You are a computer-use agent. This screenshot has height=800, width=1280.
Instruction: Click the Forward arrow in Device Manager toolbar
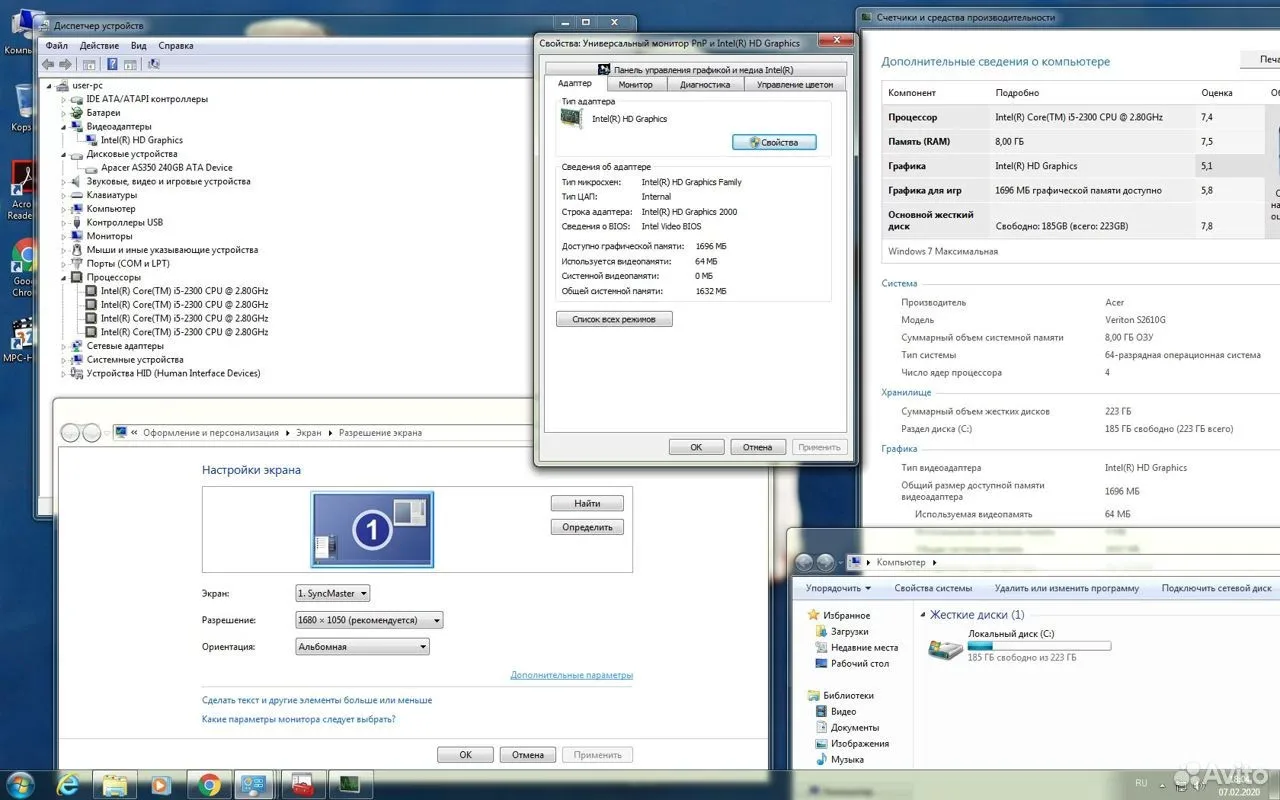click(64, 64)
